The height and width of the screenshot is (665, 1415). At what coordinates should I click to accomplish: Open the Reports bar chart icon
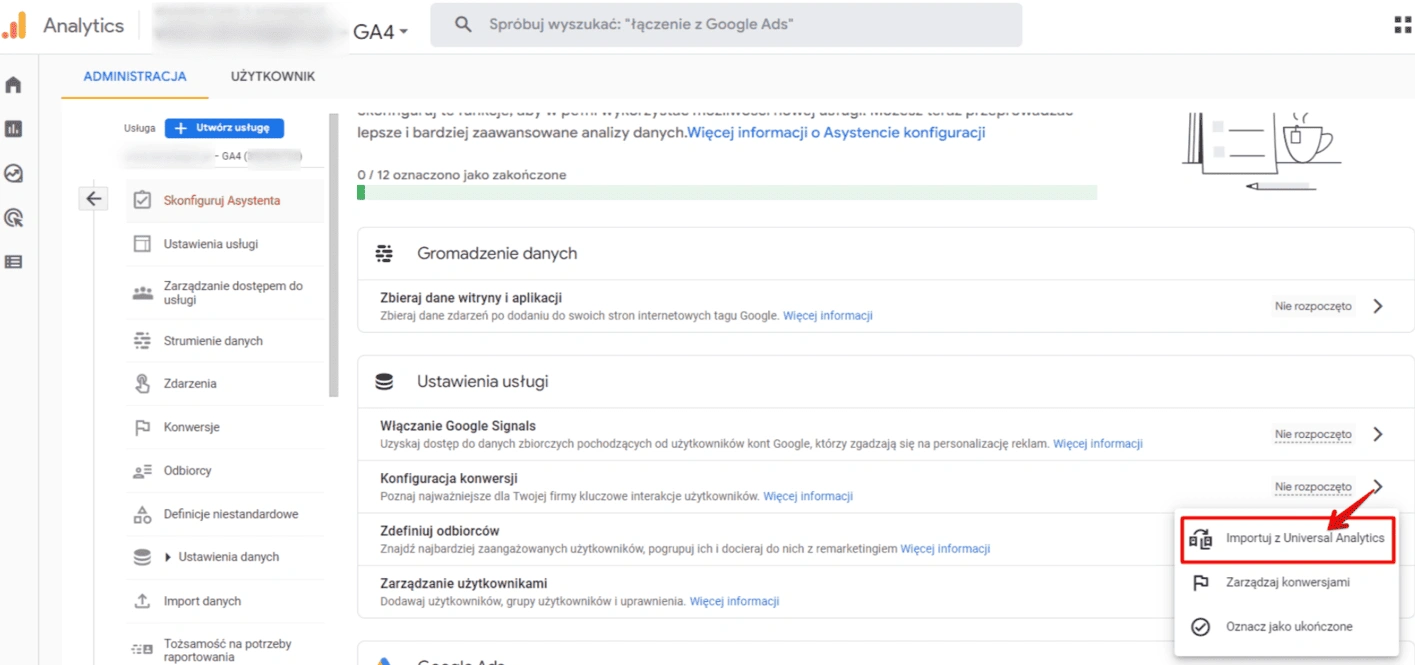(14, 129)
